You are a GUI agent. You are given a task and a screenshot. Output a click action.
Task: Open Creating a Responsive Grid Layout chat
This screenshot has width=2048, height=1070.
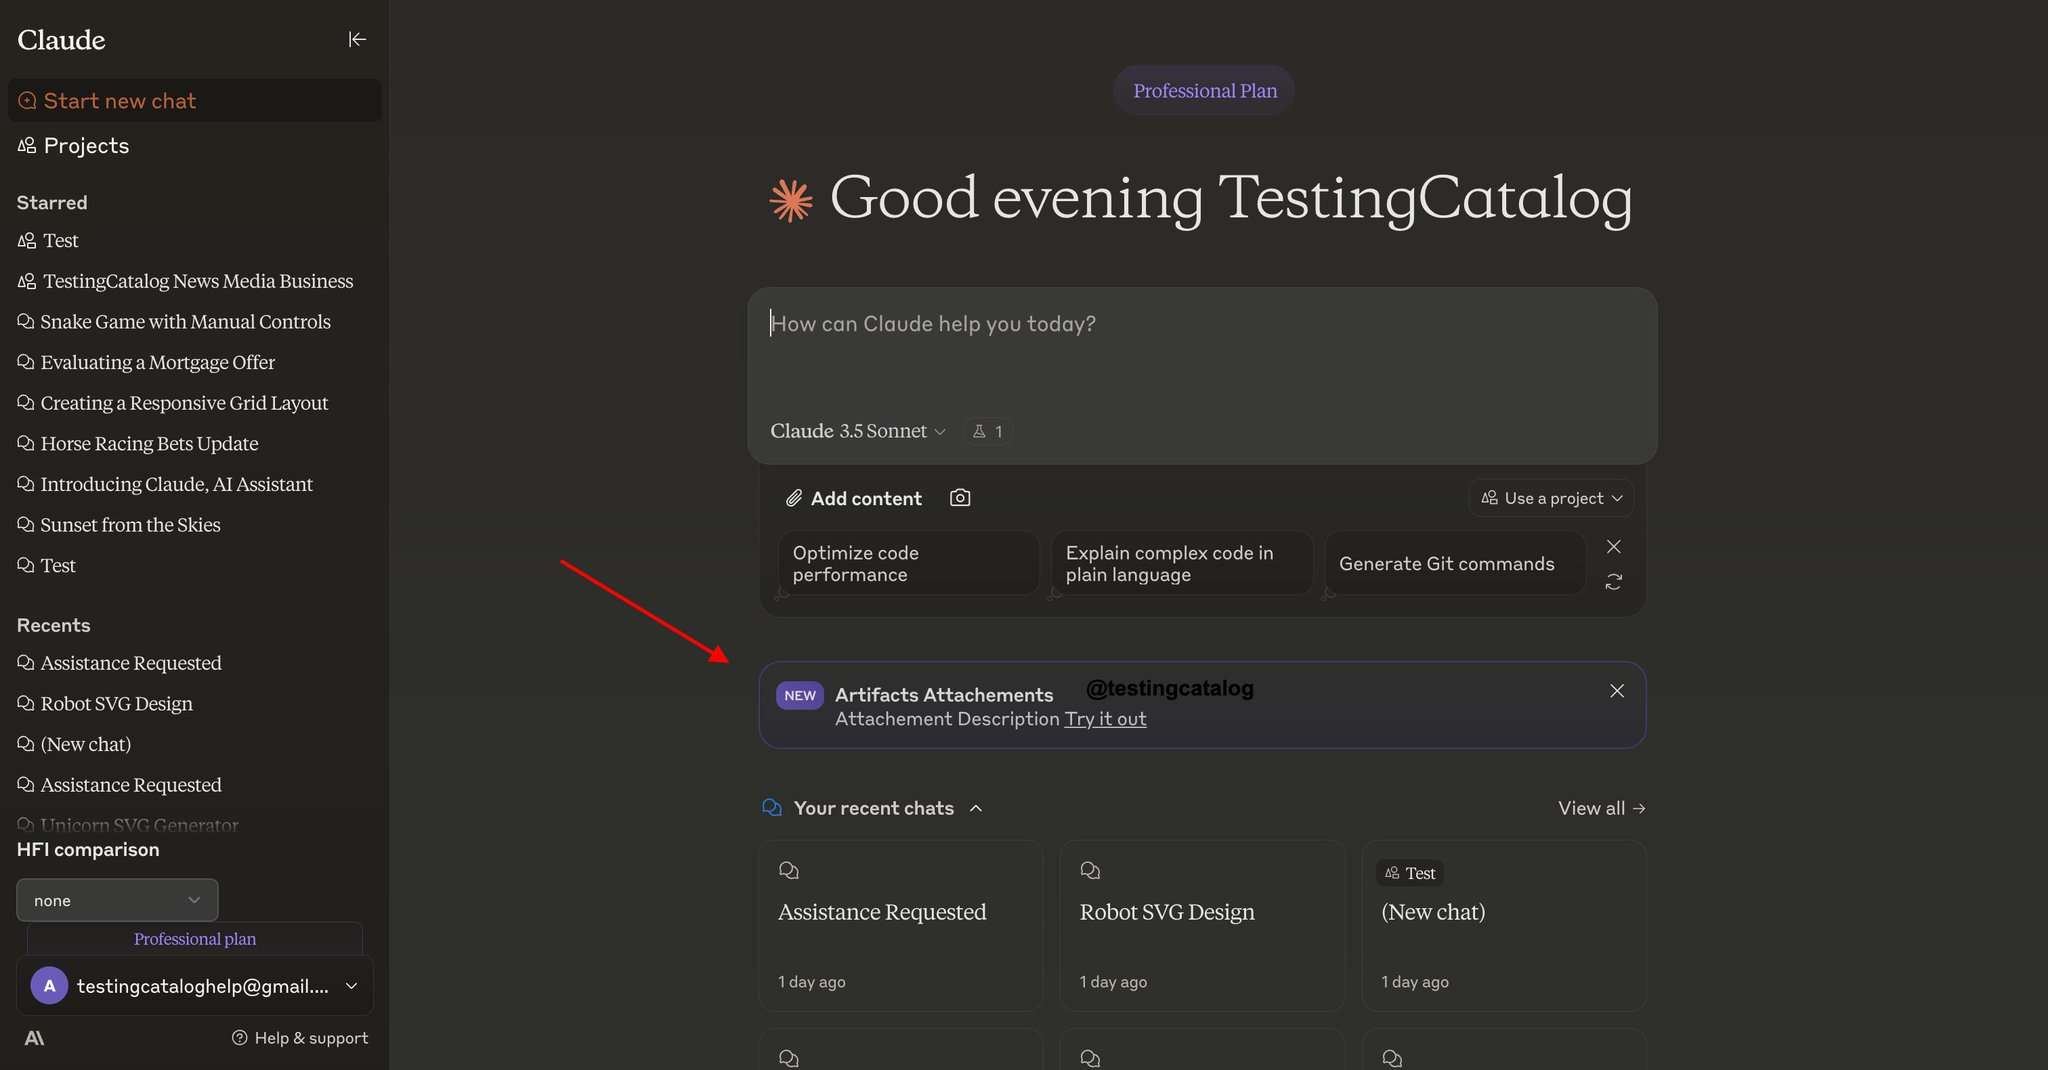coord(173,403)
